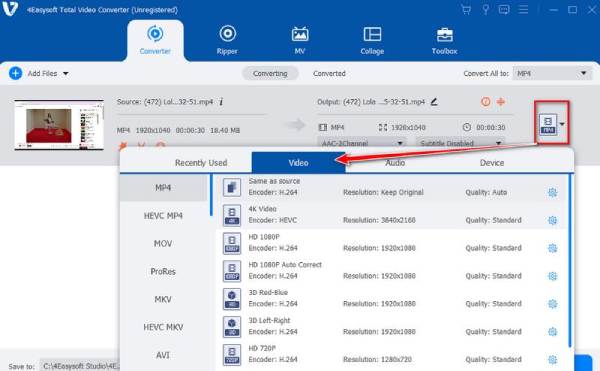Viewport: 600px width, 371px height.
Task: Go to the Collage tab
Action: [372, 41]
